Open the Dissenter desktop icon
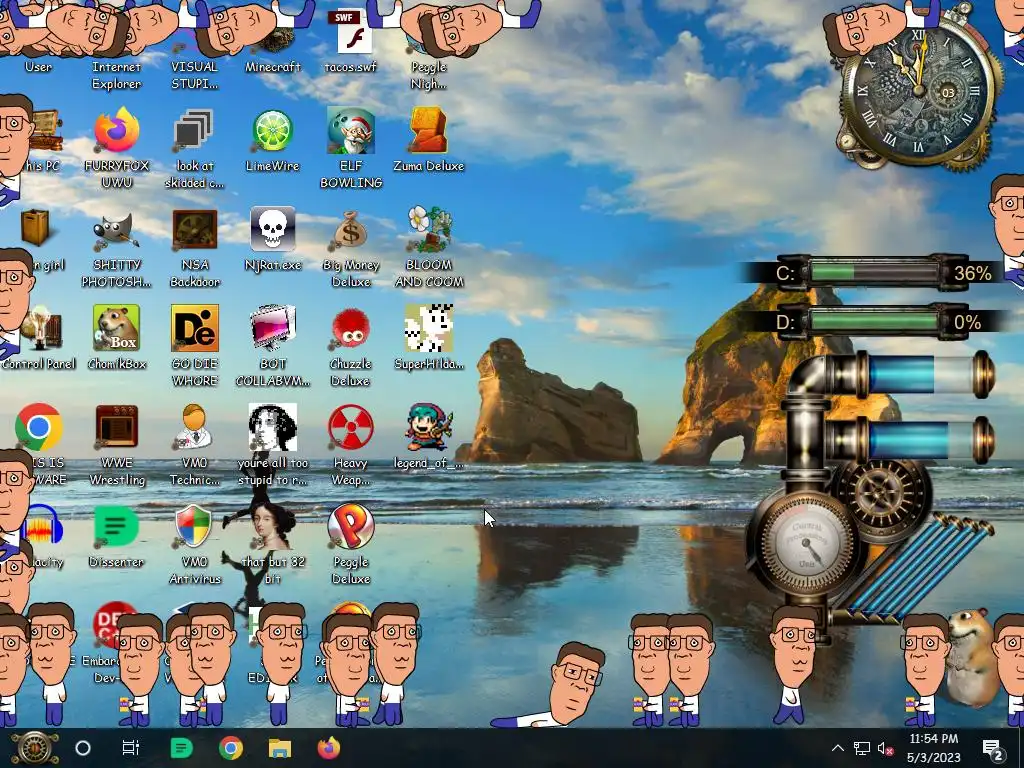Screen dimensions: 1024x768 pyautogui.click(x=116, y=526)
